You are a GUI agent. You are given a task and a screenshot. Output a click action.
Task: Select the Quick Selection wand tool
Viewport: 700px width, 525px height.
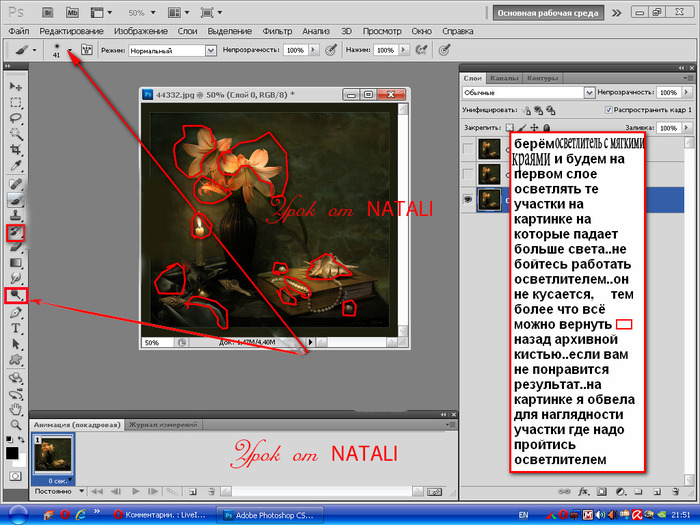[x=16, y=134]
